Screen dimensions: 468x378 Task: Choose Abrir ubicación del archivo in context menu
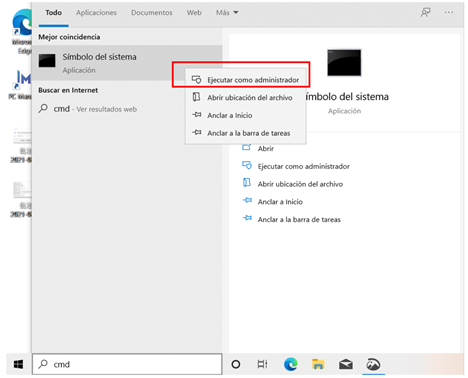(x=246, y=97)
